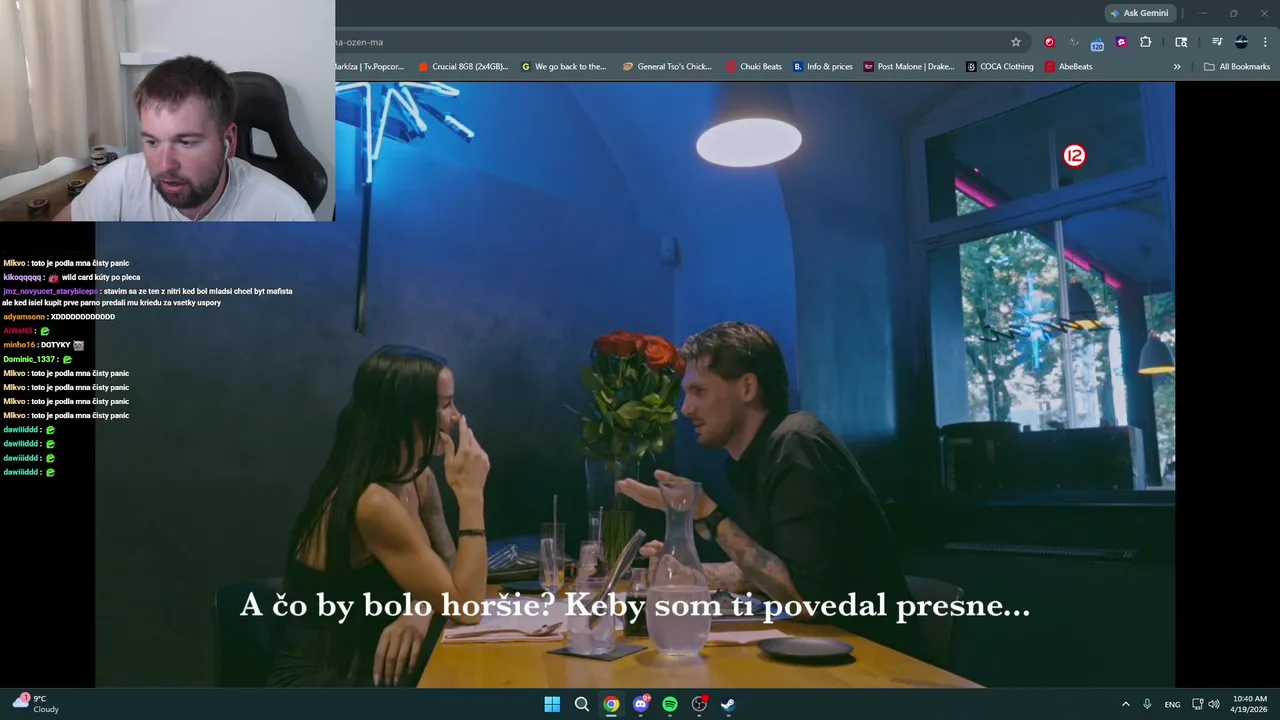Switch the ENG input language
Screen dimensions: 1280x720
click(1172, 704)
